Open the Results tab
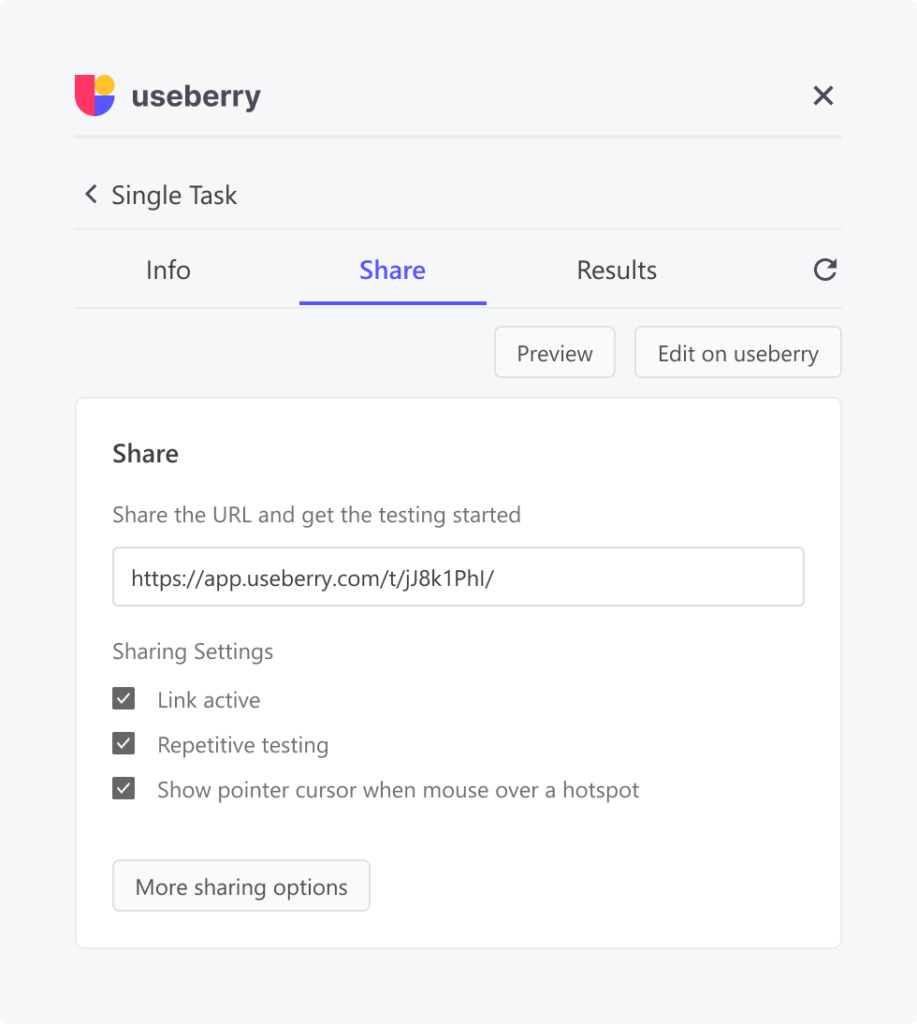Screen dimensions: 917x1024 (617, 270)
